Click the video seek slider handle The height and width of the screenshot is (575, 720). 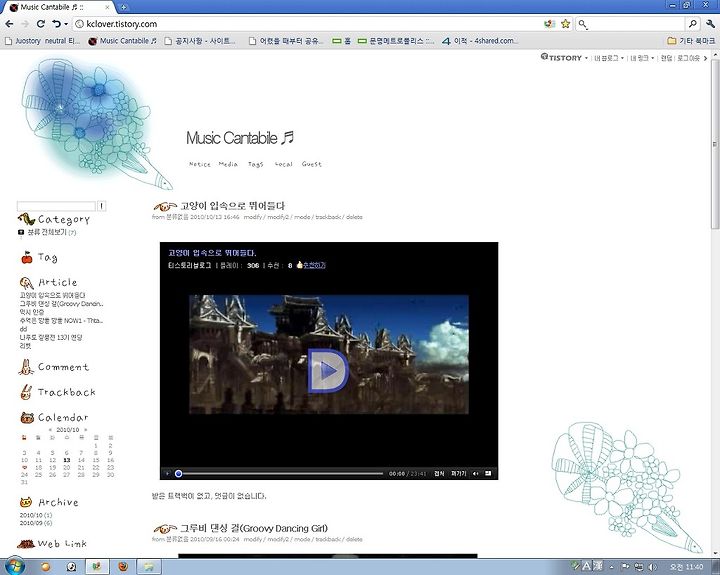coord(179,474)
